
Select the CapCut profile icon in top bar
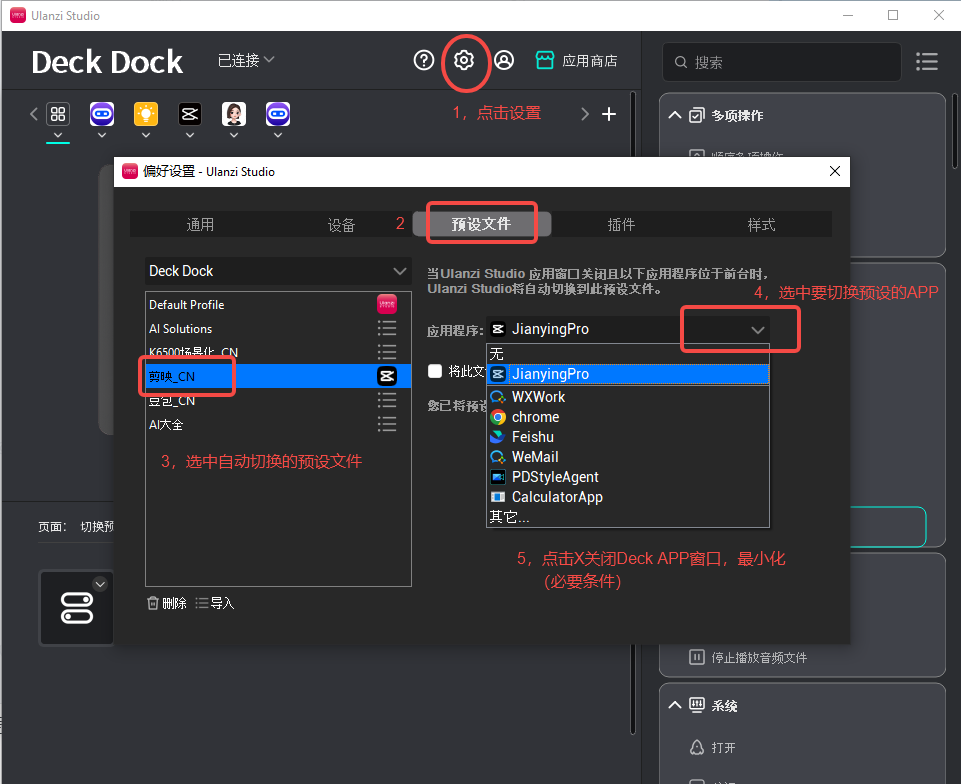[190, 114]
